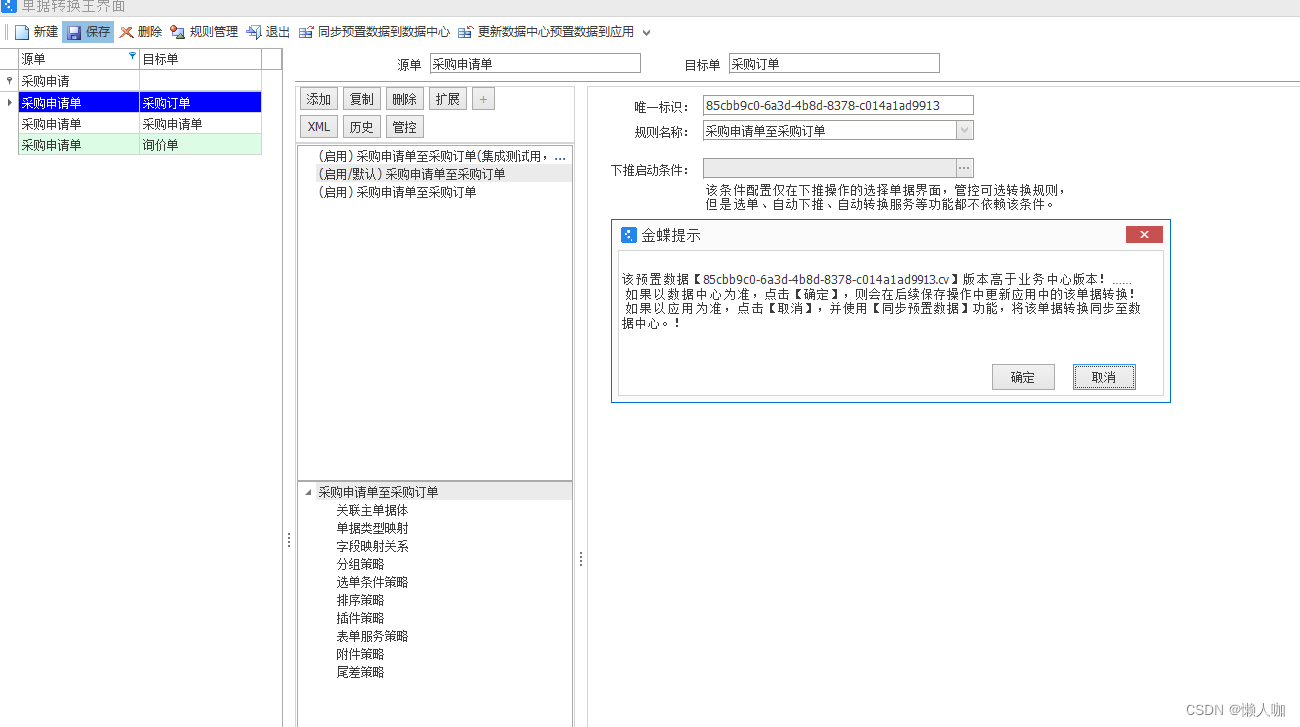Select the row with target 采购订单

tap(140, 102)
